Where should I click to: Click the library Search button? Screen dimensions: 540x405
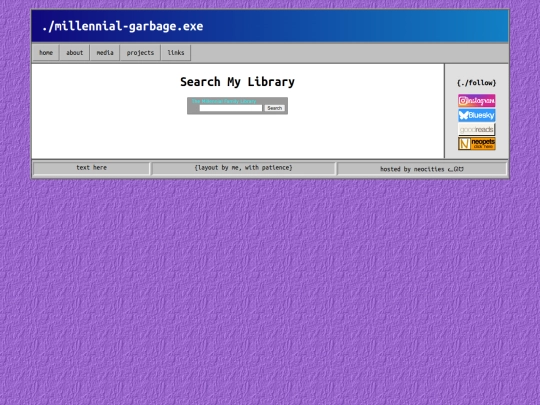click(274, 108)
